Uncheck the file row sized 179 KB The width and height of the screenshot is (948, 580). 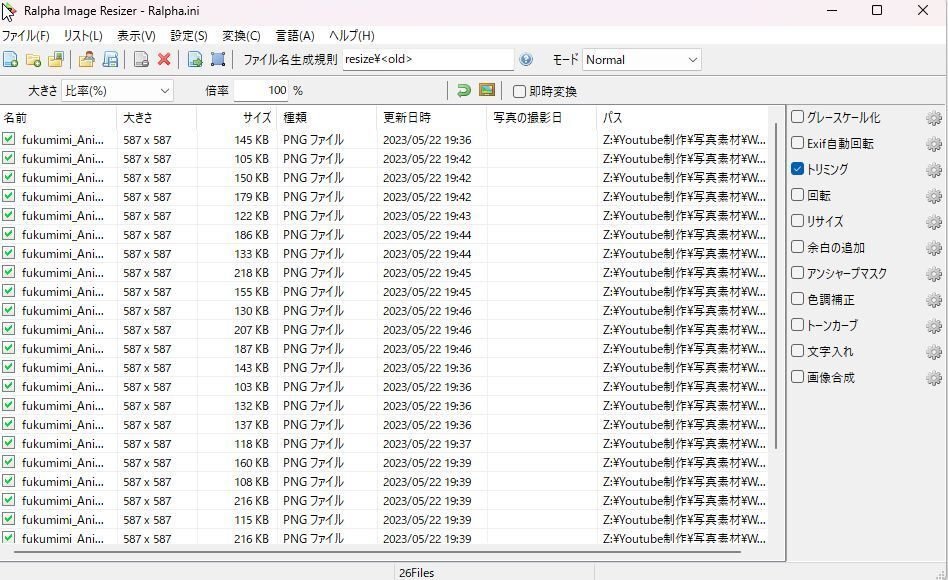(8, 196)
